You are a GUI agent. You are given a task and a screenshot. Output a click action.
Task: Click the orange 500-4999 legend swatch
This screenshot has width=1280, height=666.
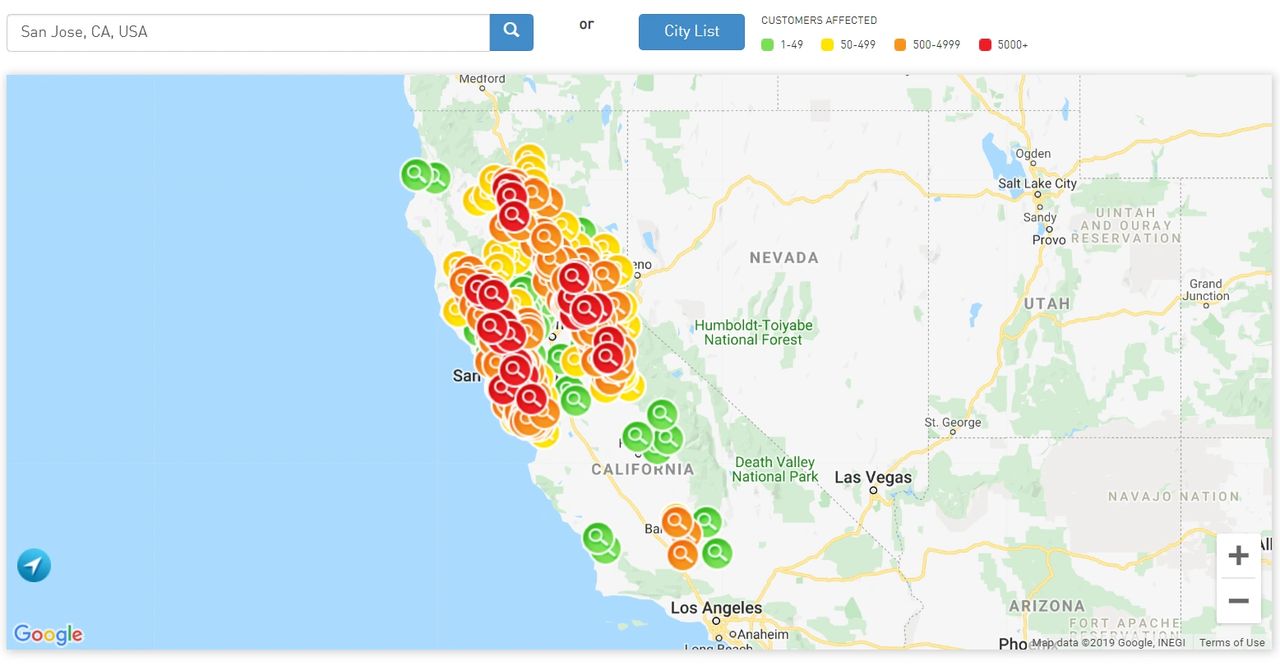[900, 45]
